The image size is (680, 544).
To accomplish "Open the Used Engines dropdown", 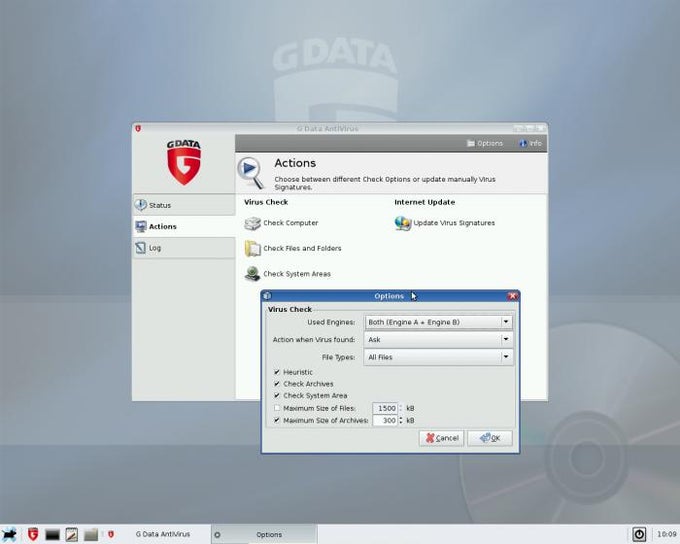I will [x=438, y=322].
